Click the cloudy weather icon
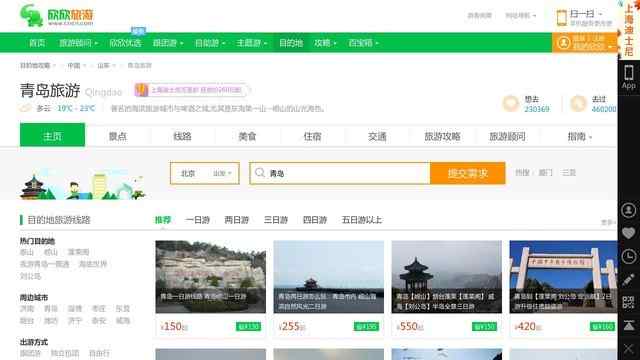 click(x=25, y=108)
